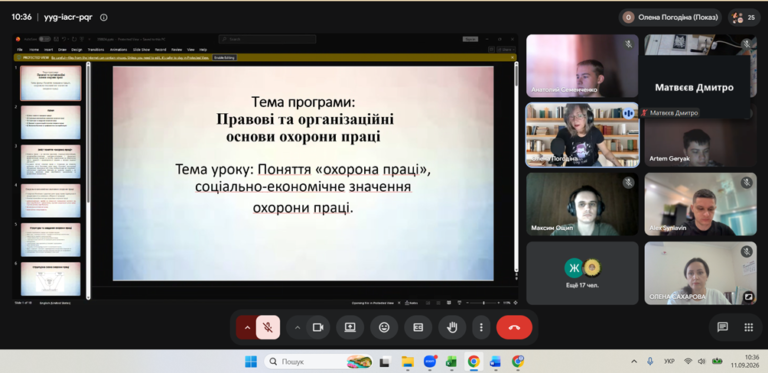Open video settings arrow beside camera button
This screenshot has width=768, height=373.
point(297,327)
